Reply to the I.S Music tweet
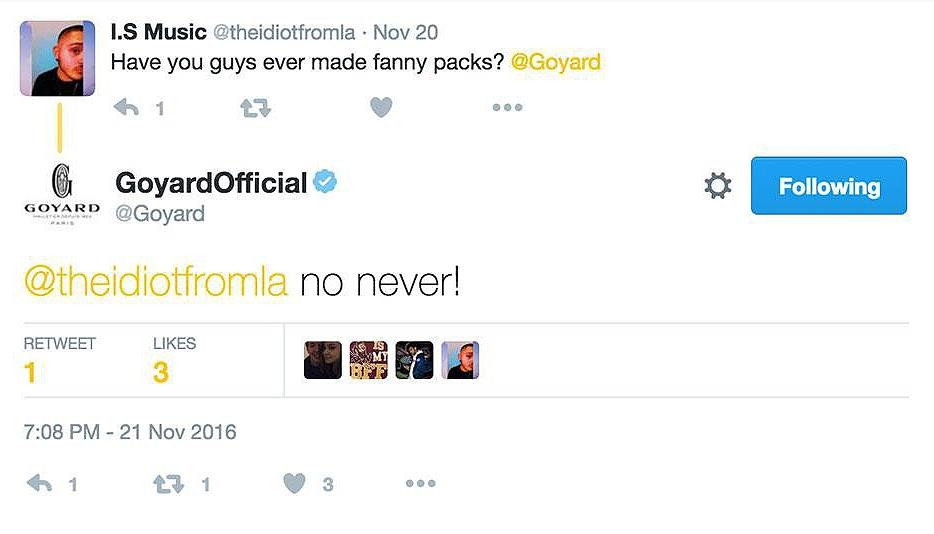The height and width of the screenshot is (534, 934). click(126, 108)
